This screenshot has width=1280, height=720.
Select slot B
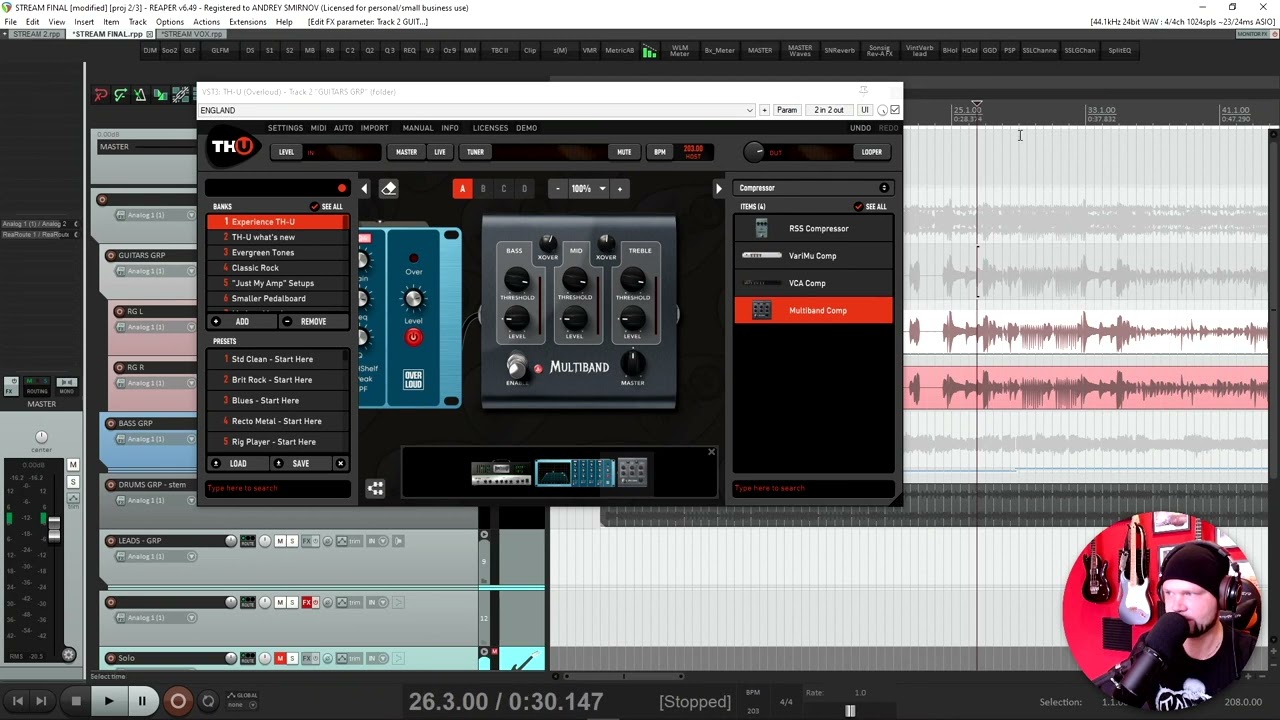coord(483,188)
